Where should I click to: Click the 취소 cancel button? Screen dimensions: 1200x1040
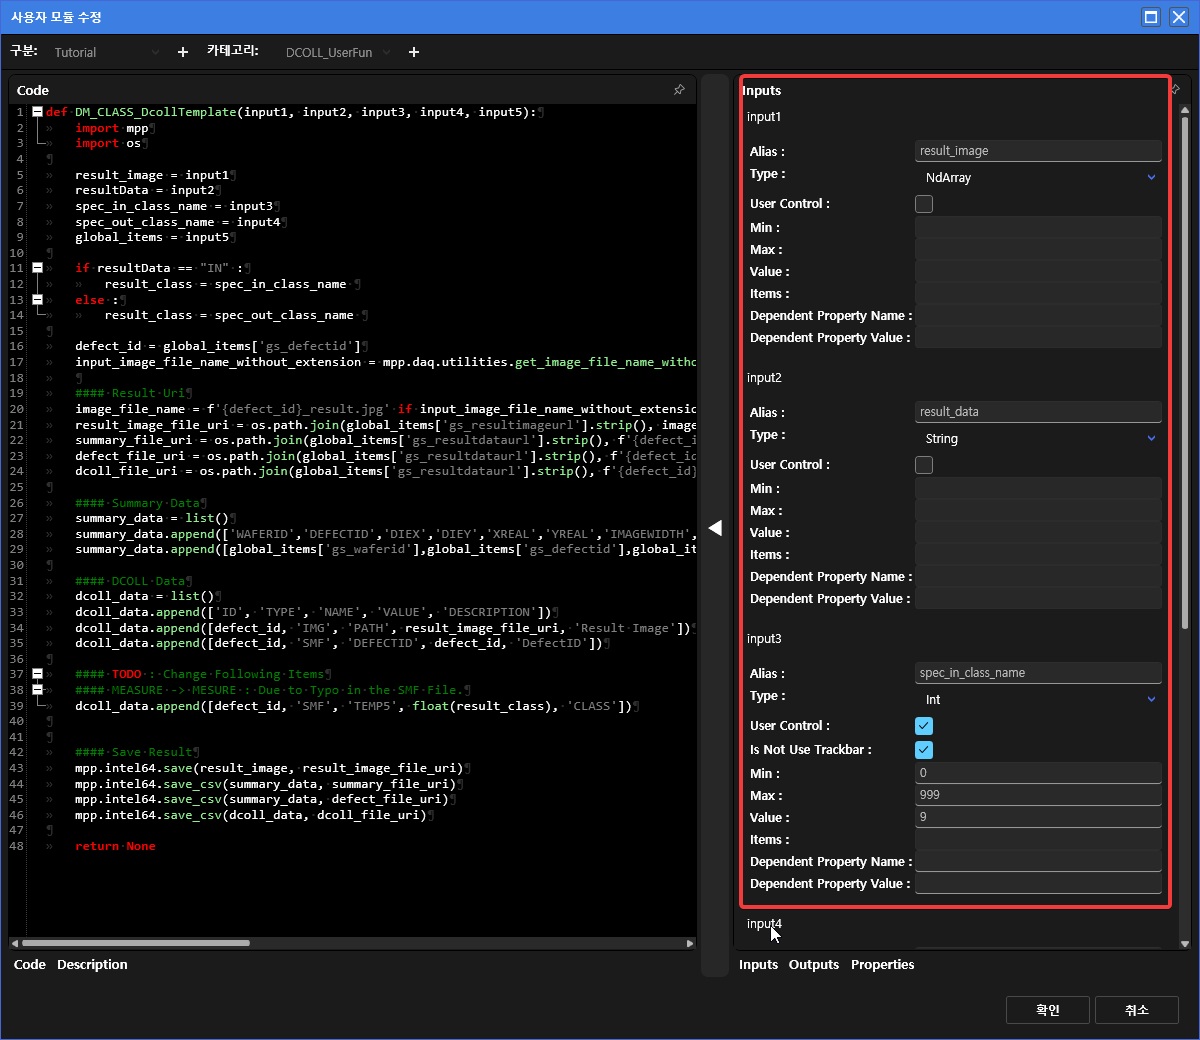click(x=1137, y=1010)
